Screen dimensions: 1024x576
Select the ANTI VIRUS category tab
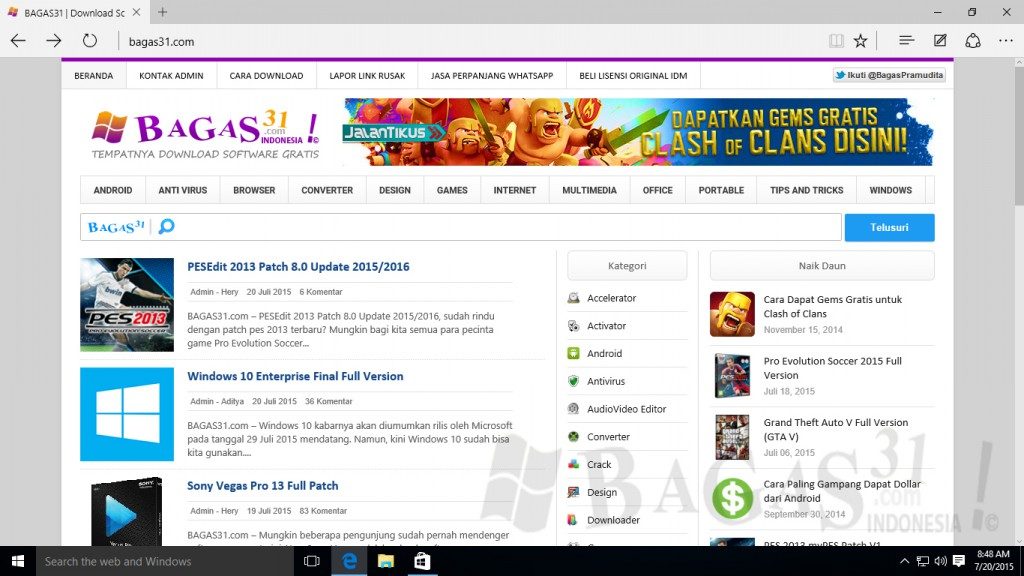pos(183,190)
